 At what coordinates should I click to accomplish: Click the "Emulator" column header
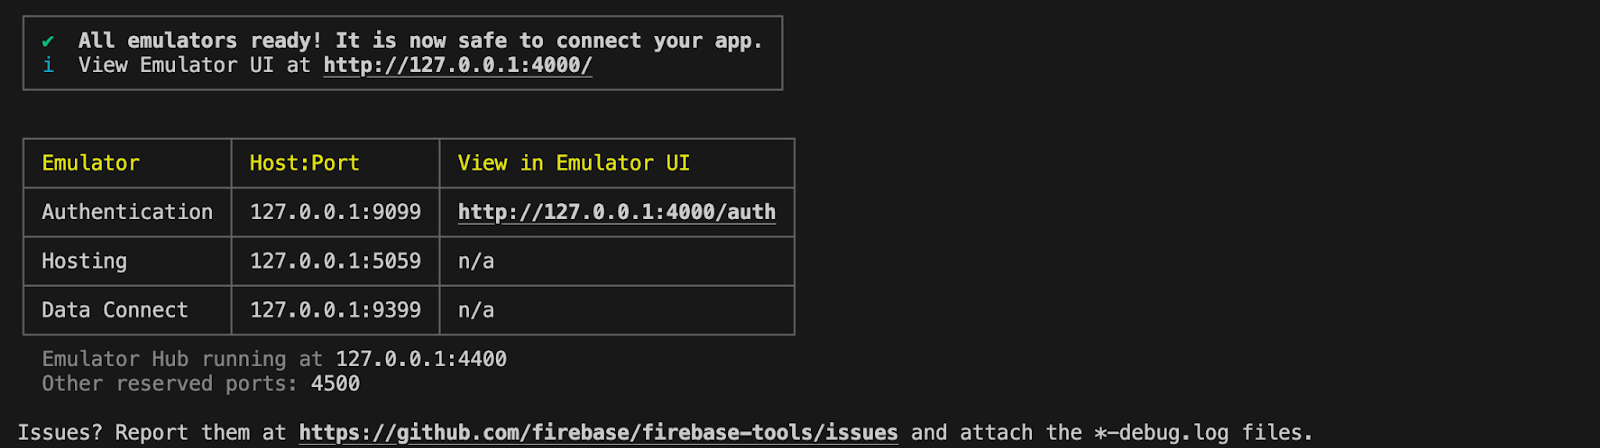coord(91,163)
